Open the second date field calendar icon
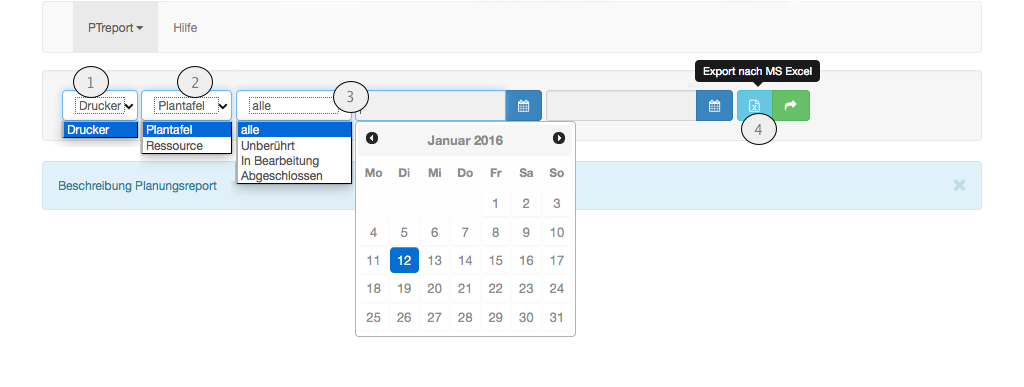The height and width of the screenshot is (387, 1024). pos(714,106)
